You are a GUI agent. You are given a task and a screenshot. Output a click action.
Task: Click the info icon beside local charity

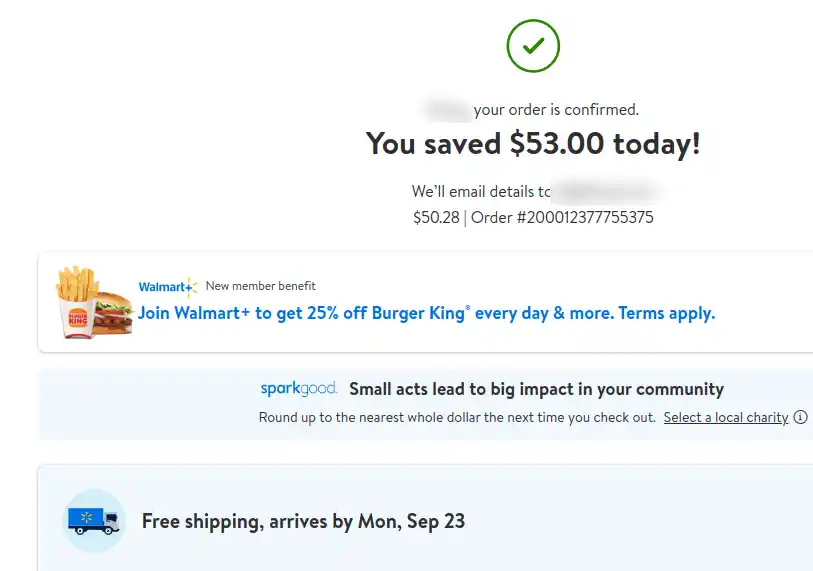[801, 417]
